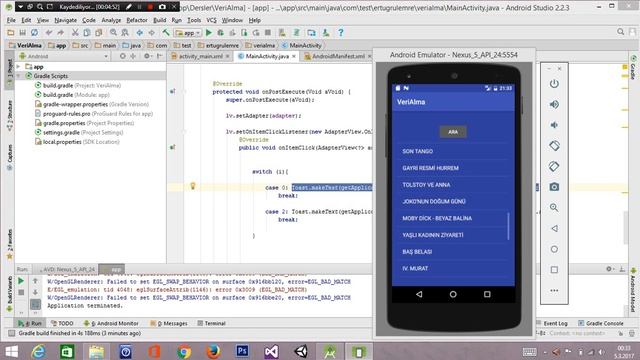Tap TOLSTOY VE ANNA list item
The width and height of the screenshot is (640, 360).
pos(453,185)
